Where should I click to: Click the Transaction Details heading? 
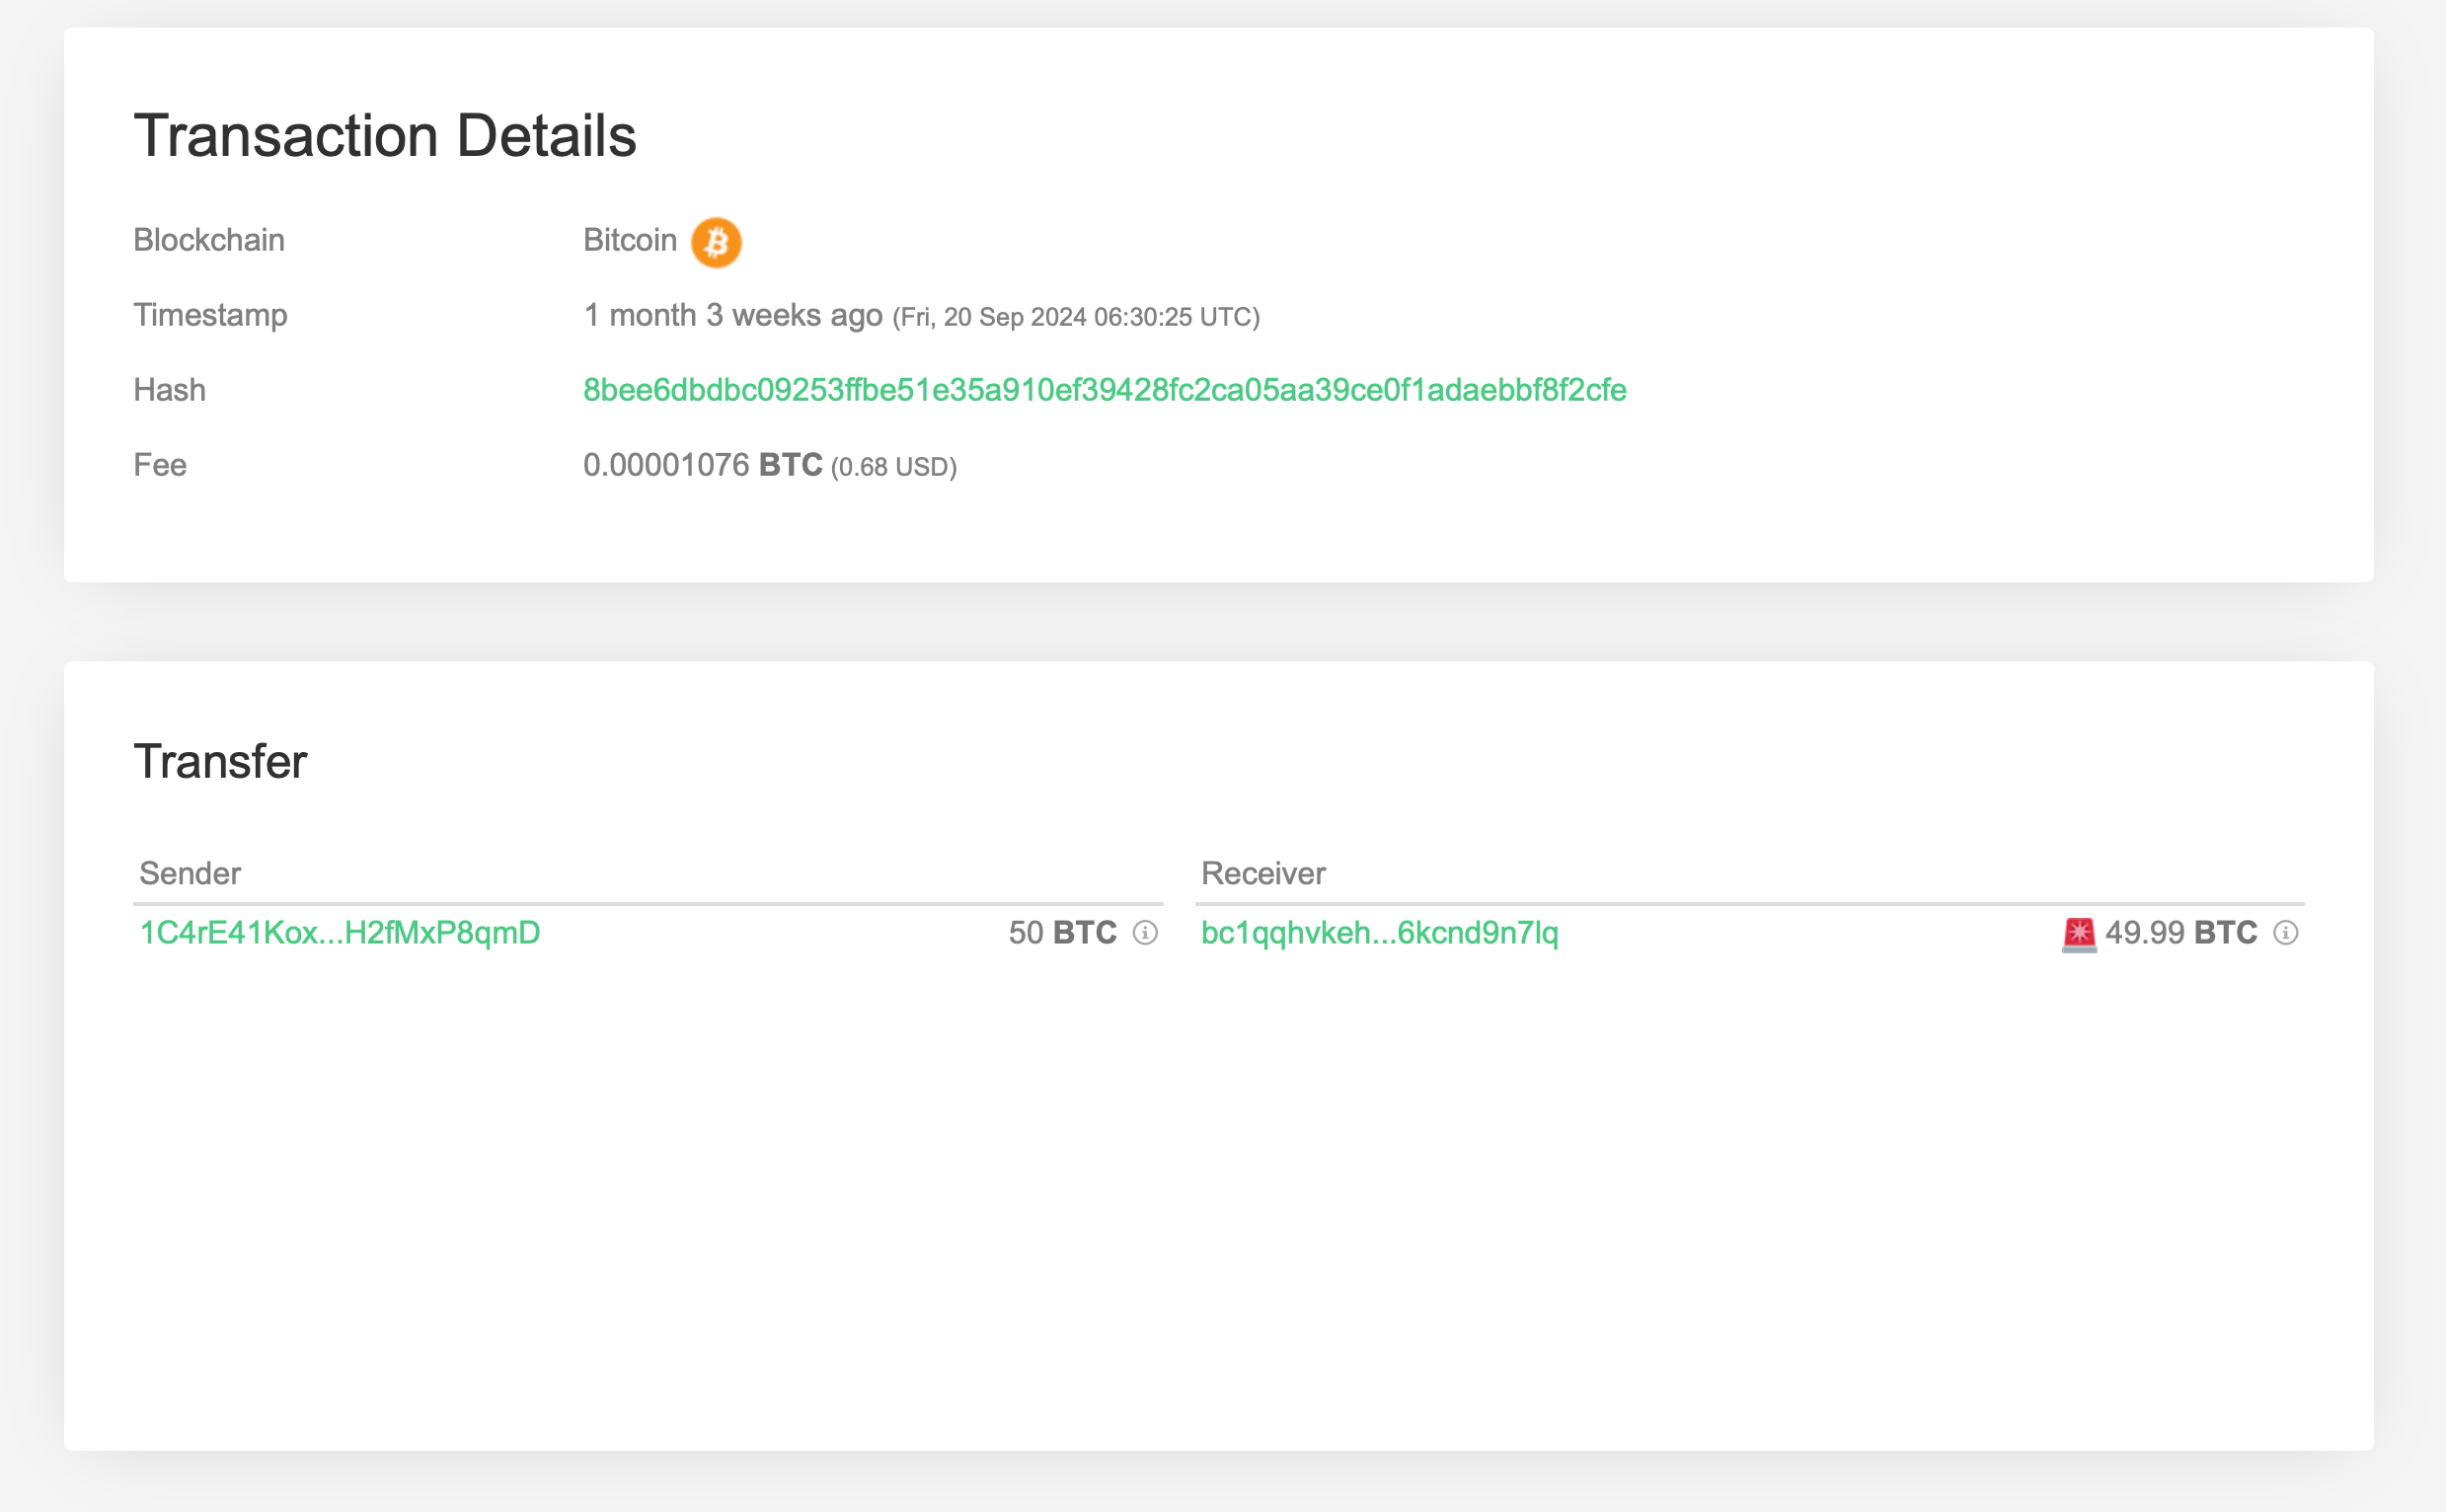pyautogui.click(x=385, y=136)
